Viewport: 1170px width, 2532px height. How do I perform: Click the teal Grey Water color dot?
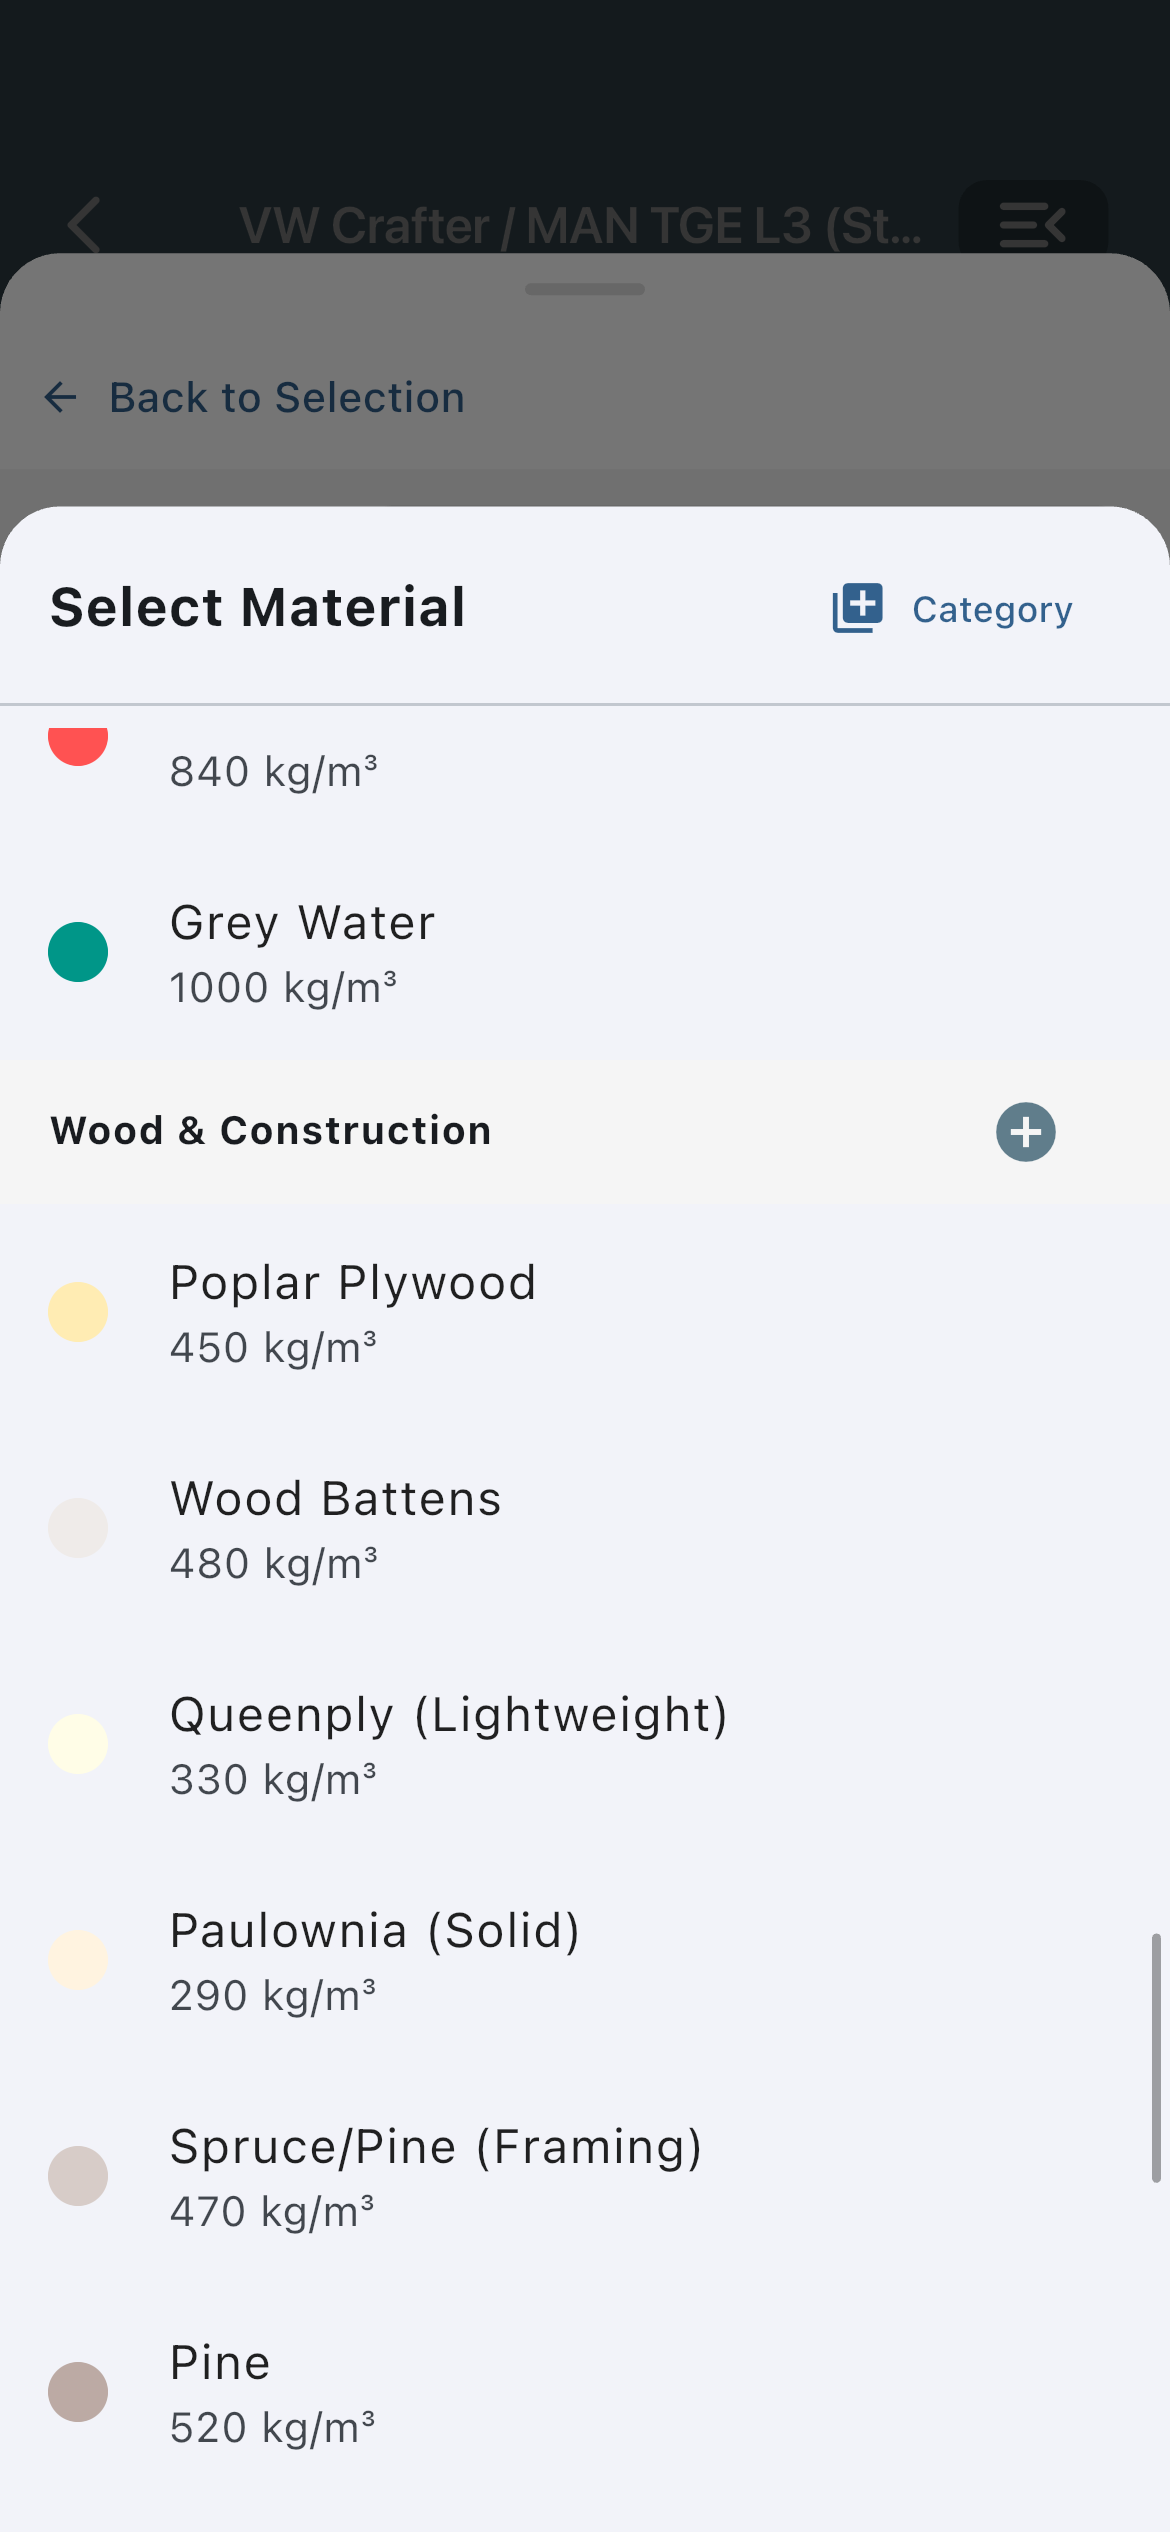point(78,952)
